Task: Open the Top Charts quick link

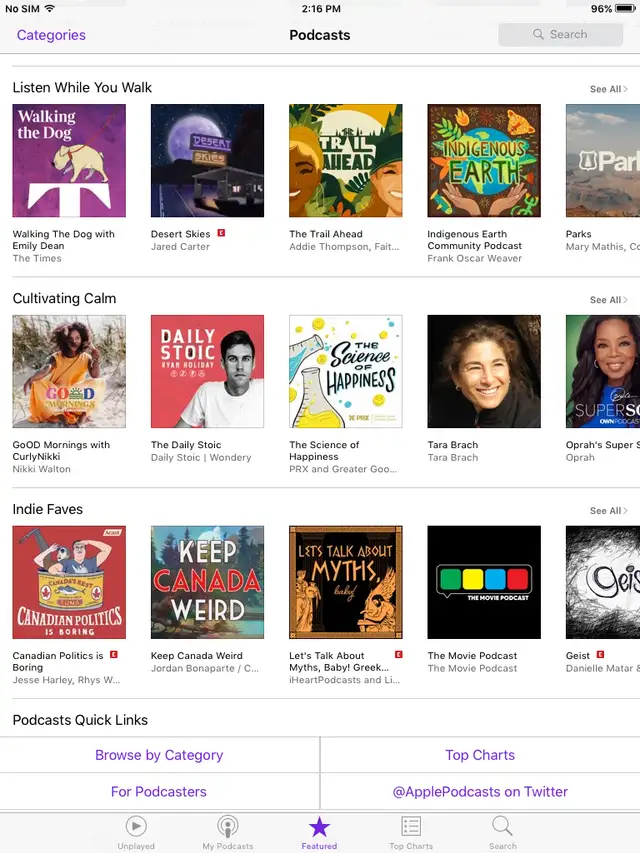Action: [480, 755]
